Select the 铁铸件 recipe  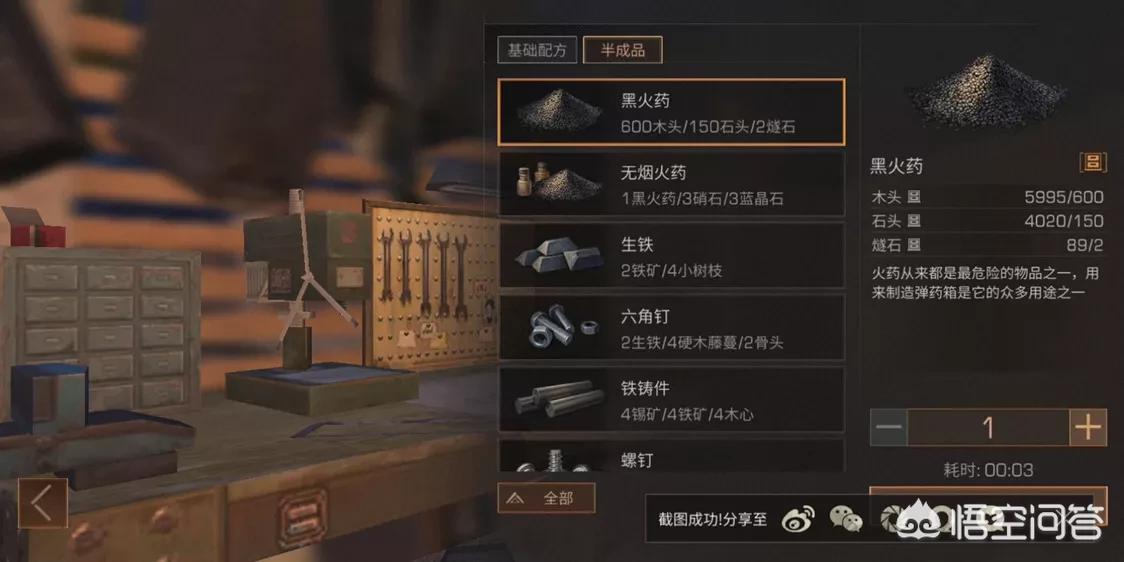pos(672,400)
